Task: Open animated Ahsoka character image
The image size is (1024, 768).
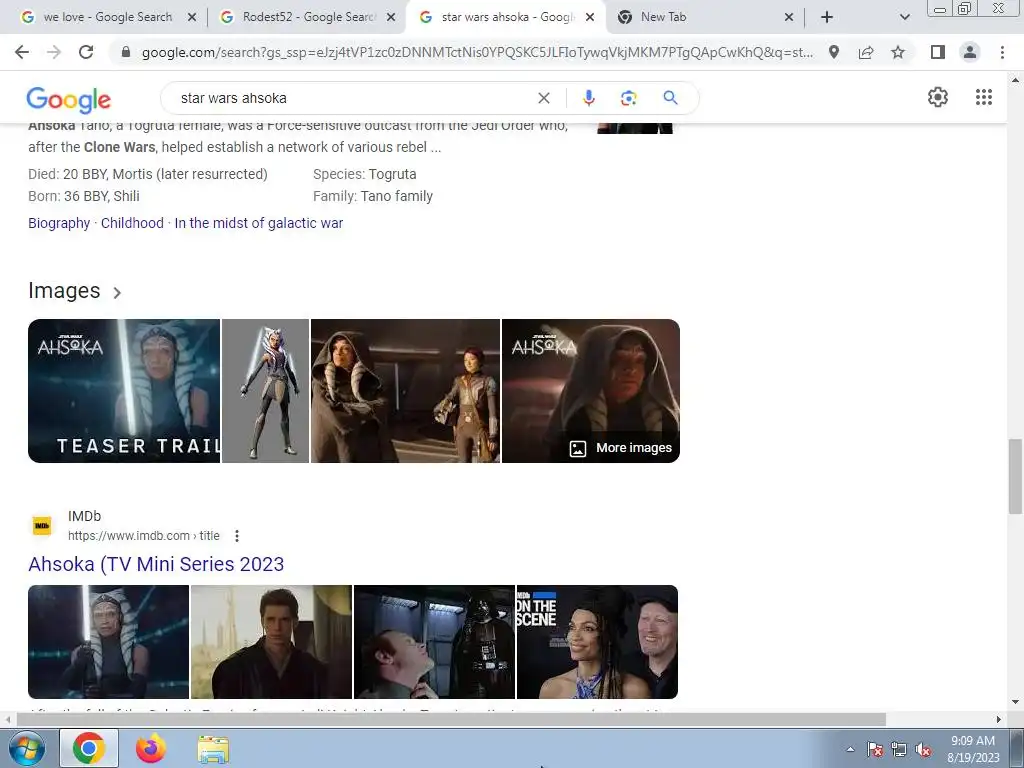Action: [265, 391]
